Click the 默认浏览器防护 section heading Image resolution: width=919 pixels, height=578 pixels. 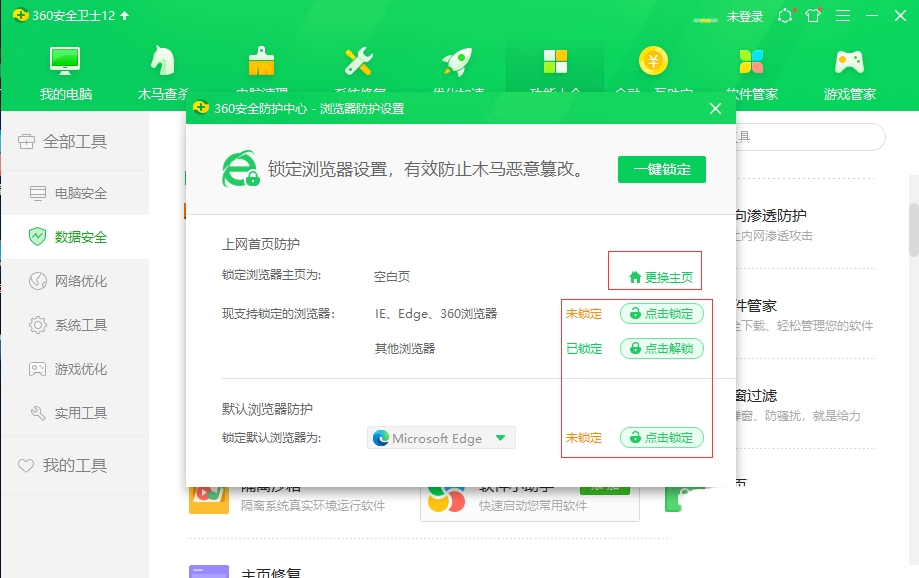pos(267,409)
